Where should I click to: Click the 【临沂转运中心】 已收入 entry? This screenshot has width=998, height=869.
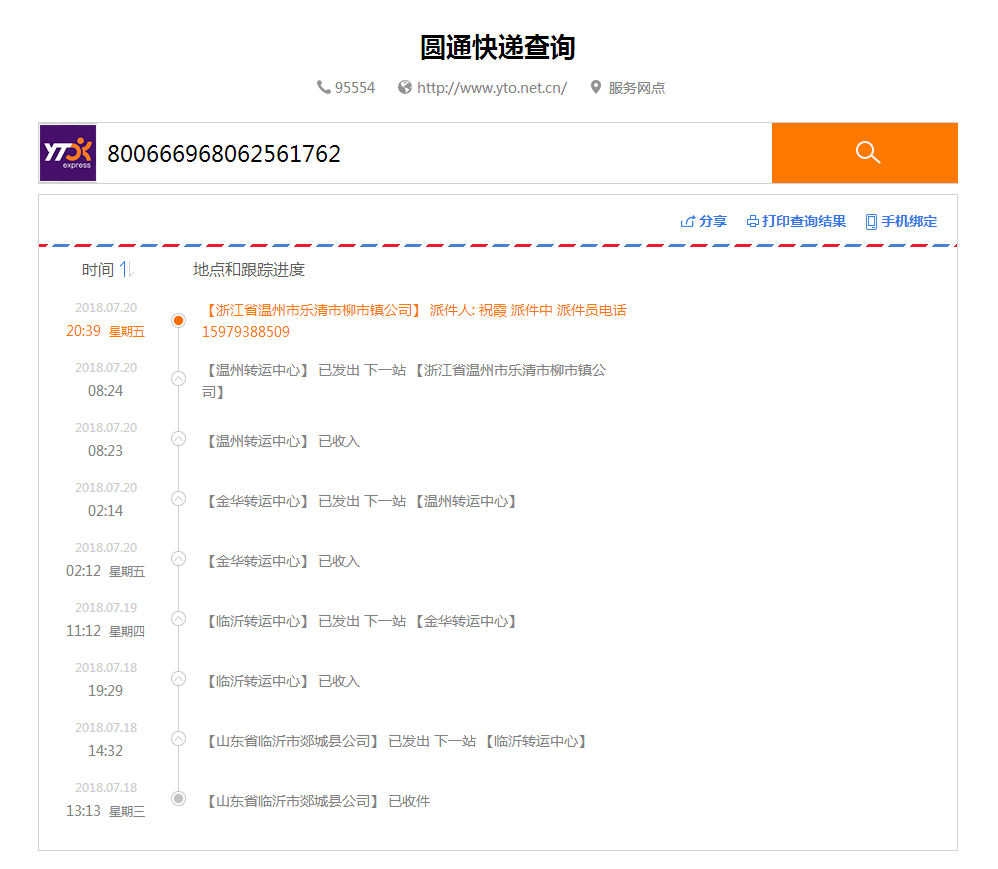point(281,681)
